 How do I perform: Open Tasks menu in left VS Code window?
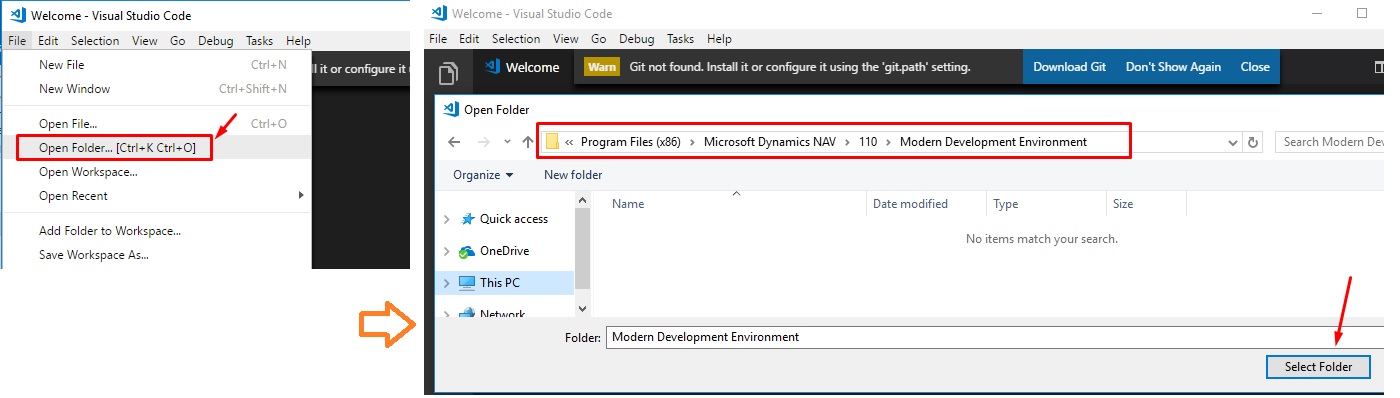pos(260,41)
